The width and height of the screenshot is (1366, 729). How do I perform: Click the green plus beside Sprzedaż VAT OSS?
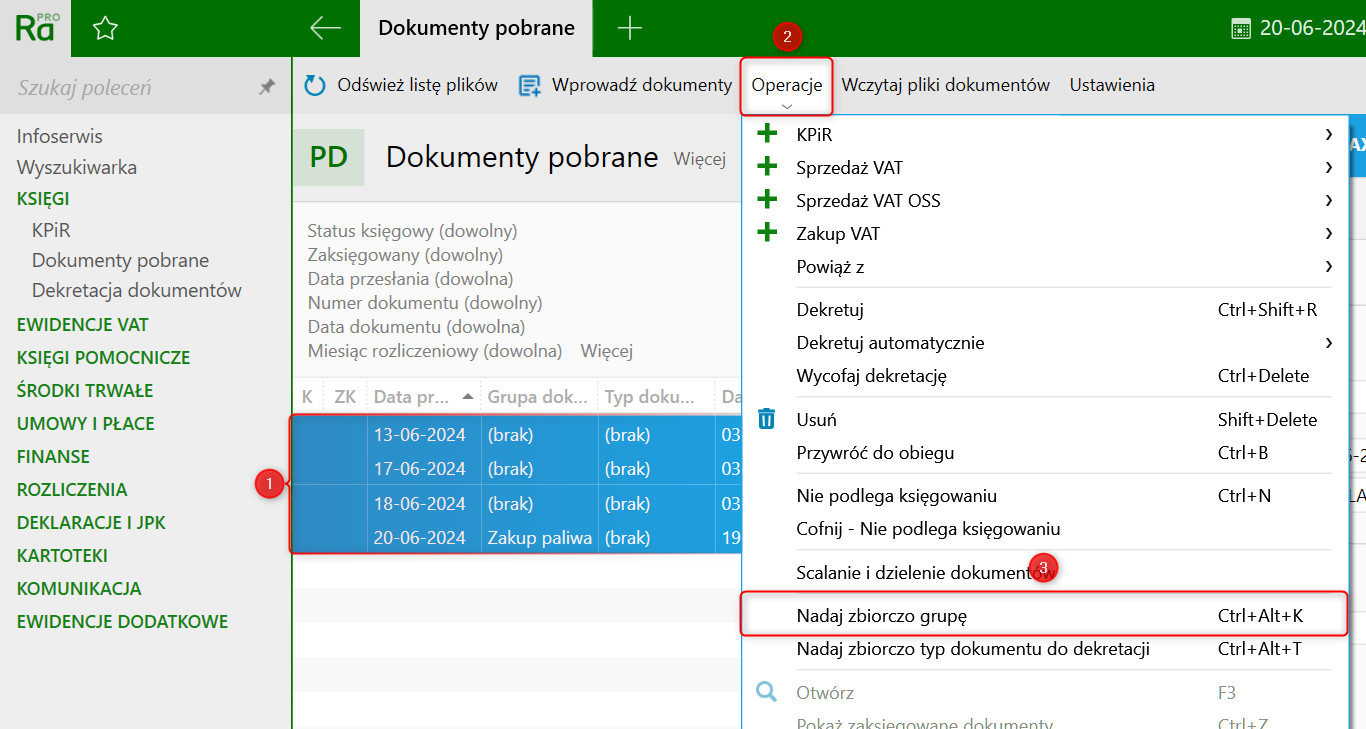[767, 200]
